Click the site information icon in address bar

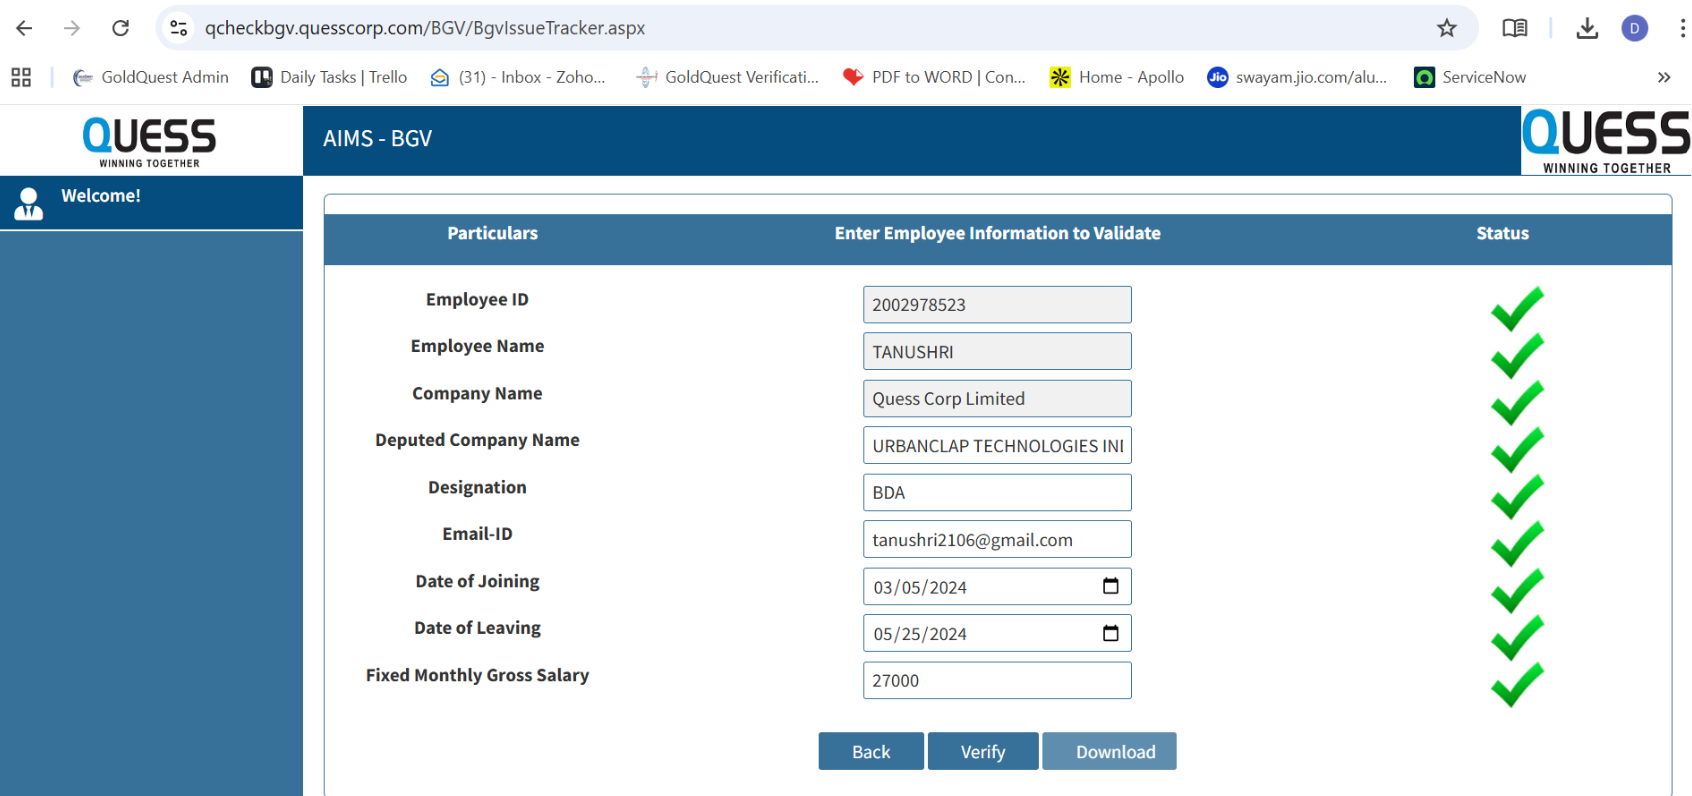179,28
